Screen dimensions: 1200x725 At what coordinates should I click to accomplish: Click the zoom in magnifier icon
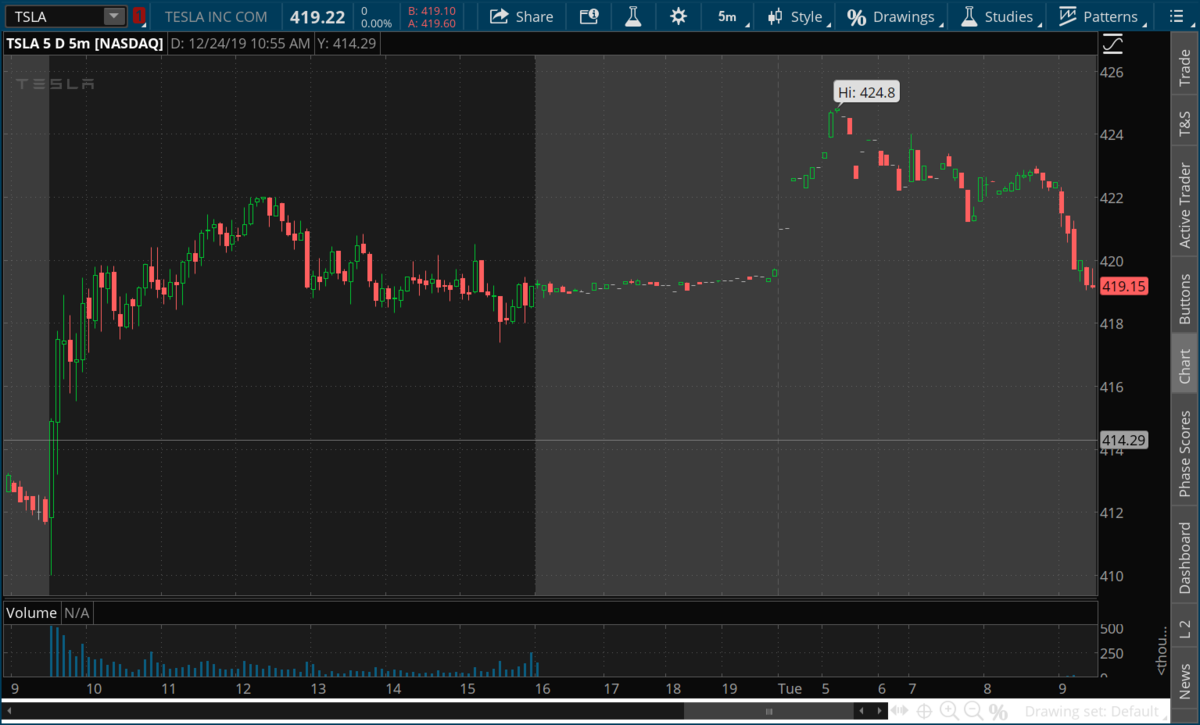point(949,711)
